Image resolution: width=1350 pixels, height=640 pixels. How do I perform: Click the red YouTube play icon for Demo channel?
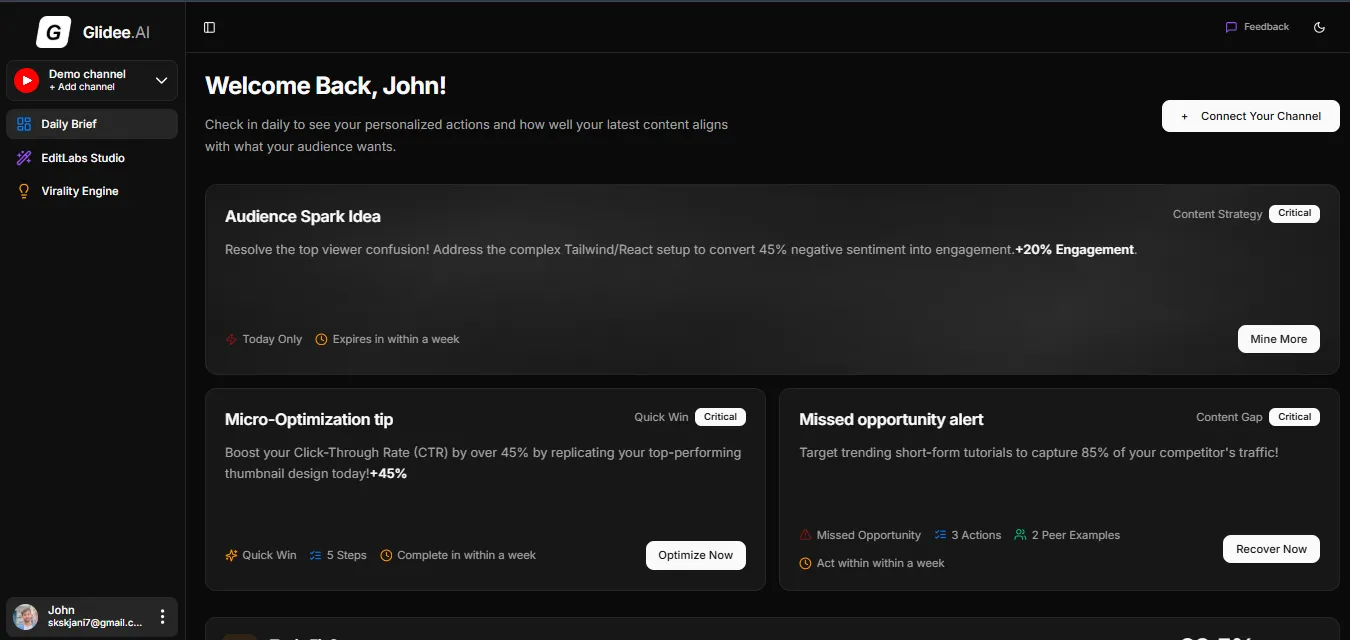(x=25, y=80)
